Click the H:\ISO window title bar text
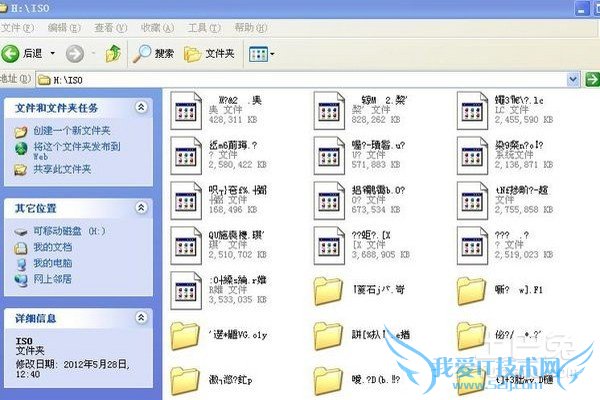Image resolution: width=600 pixels, height=400 pixels. click(30, 8)
